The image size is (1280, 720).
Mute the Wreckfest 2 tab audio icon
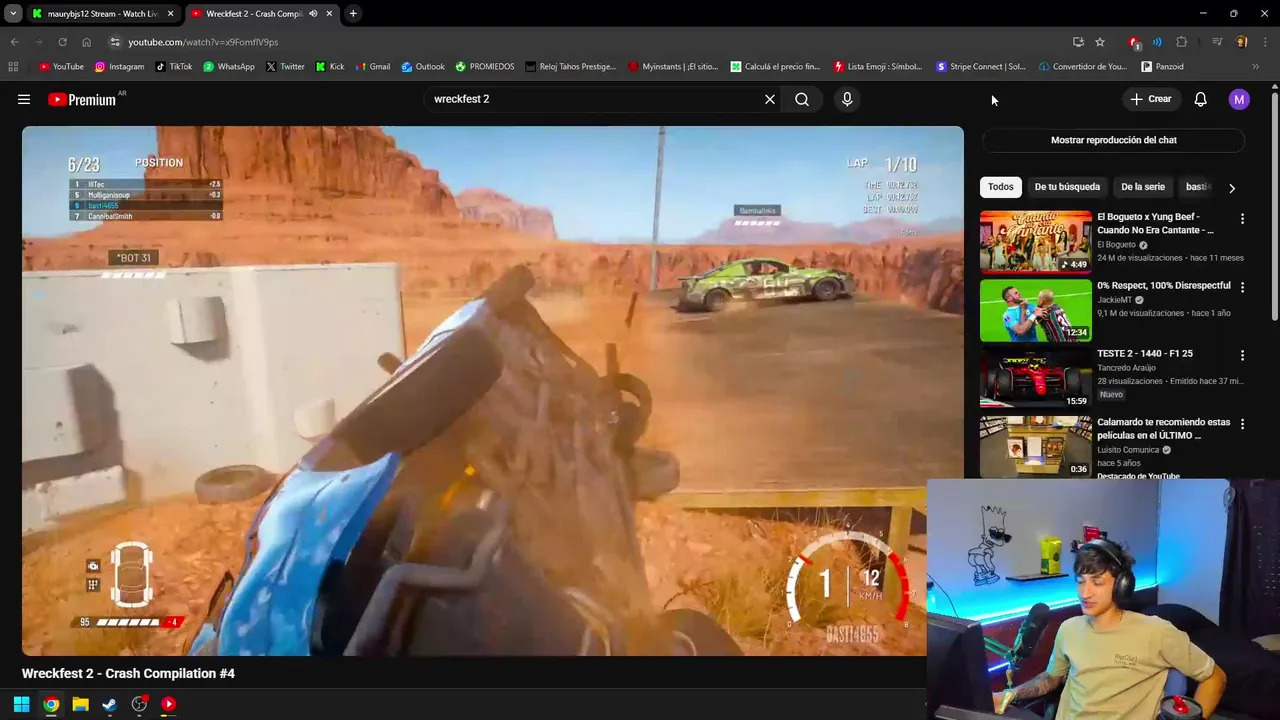click(x=313, y=14)
